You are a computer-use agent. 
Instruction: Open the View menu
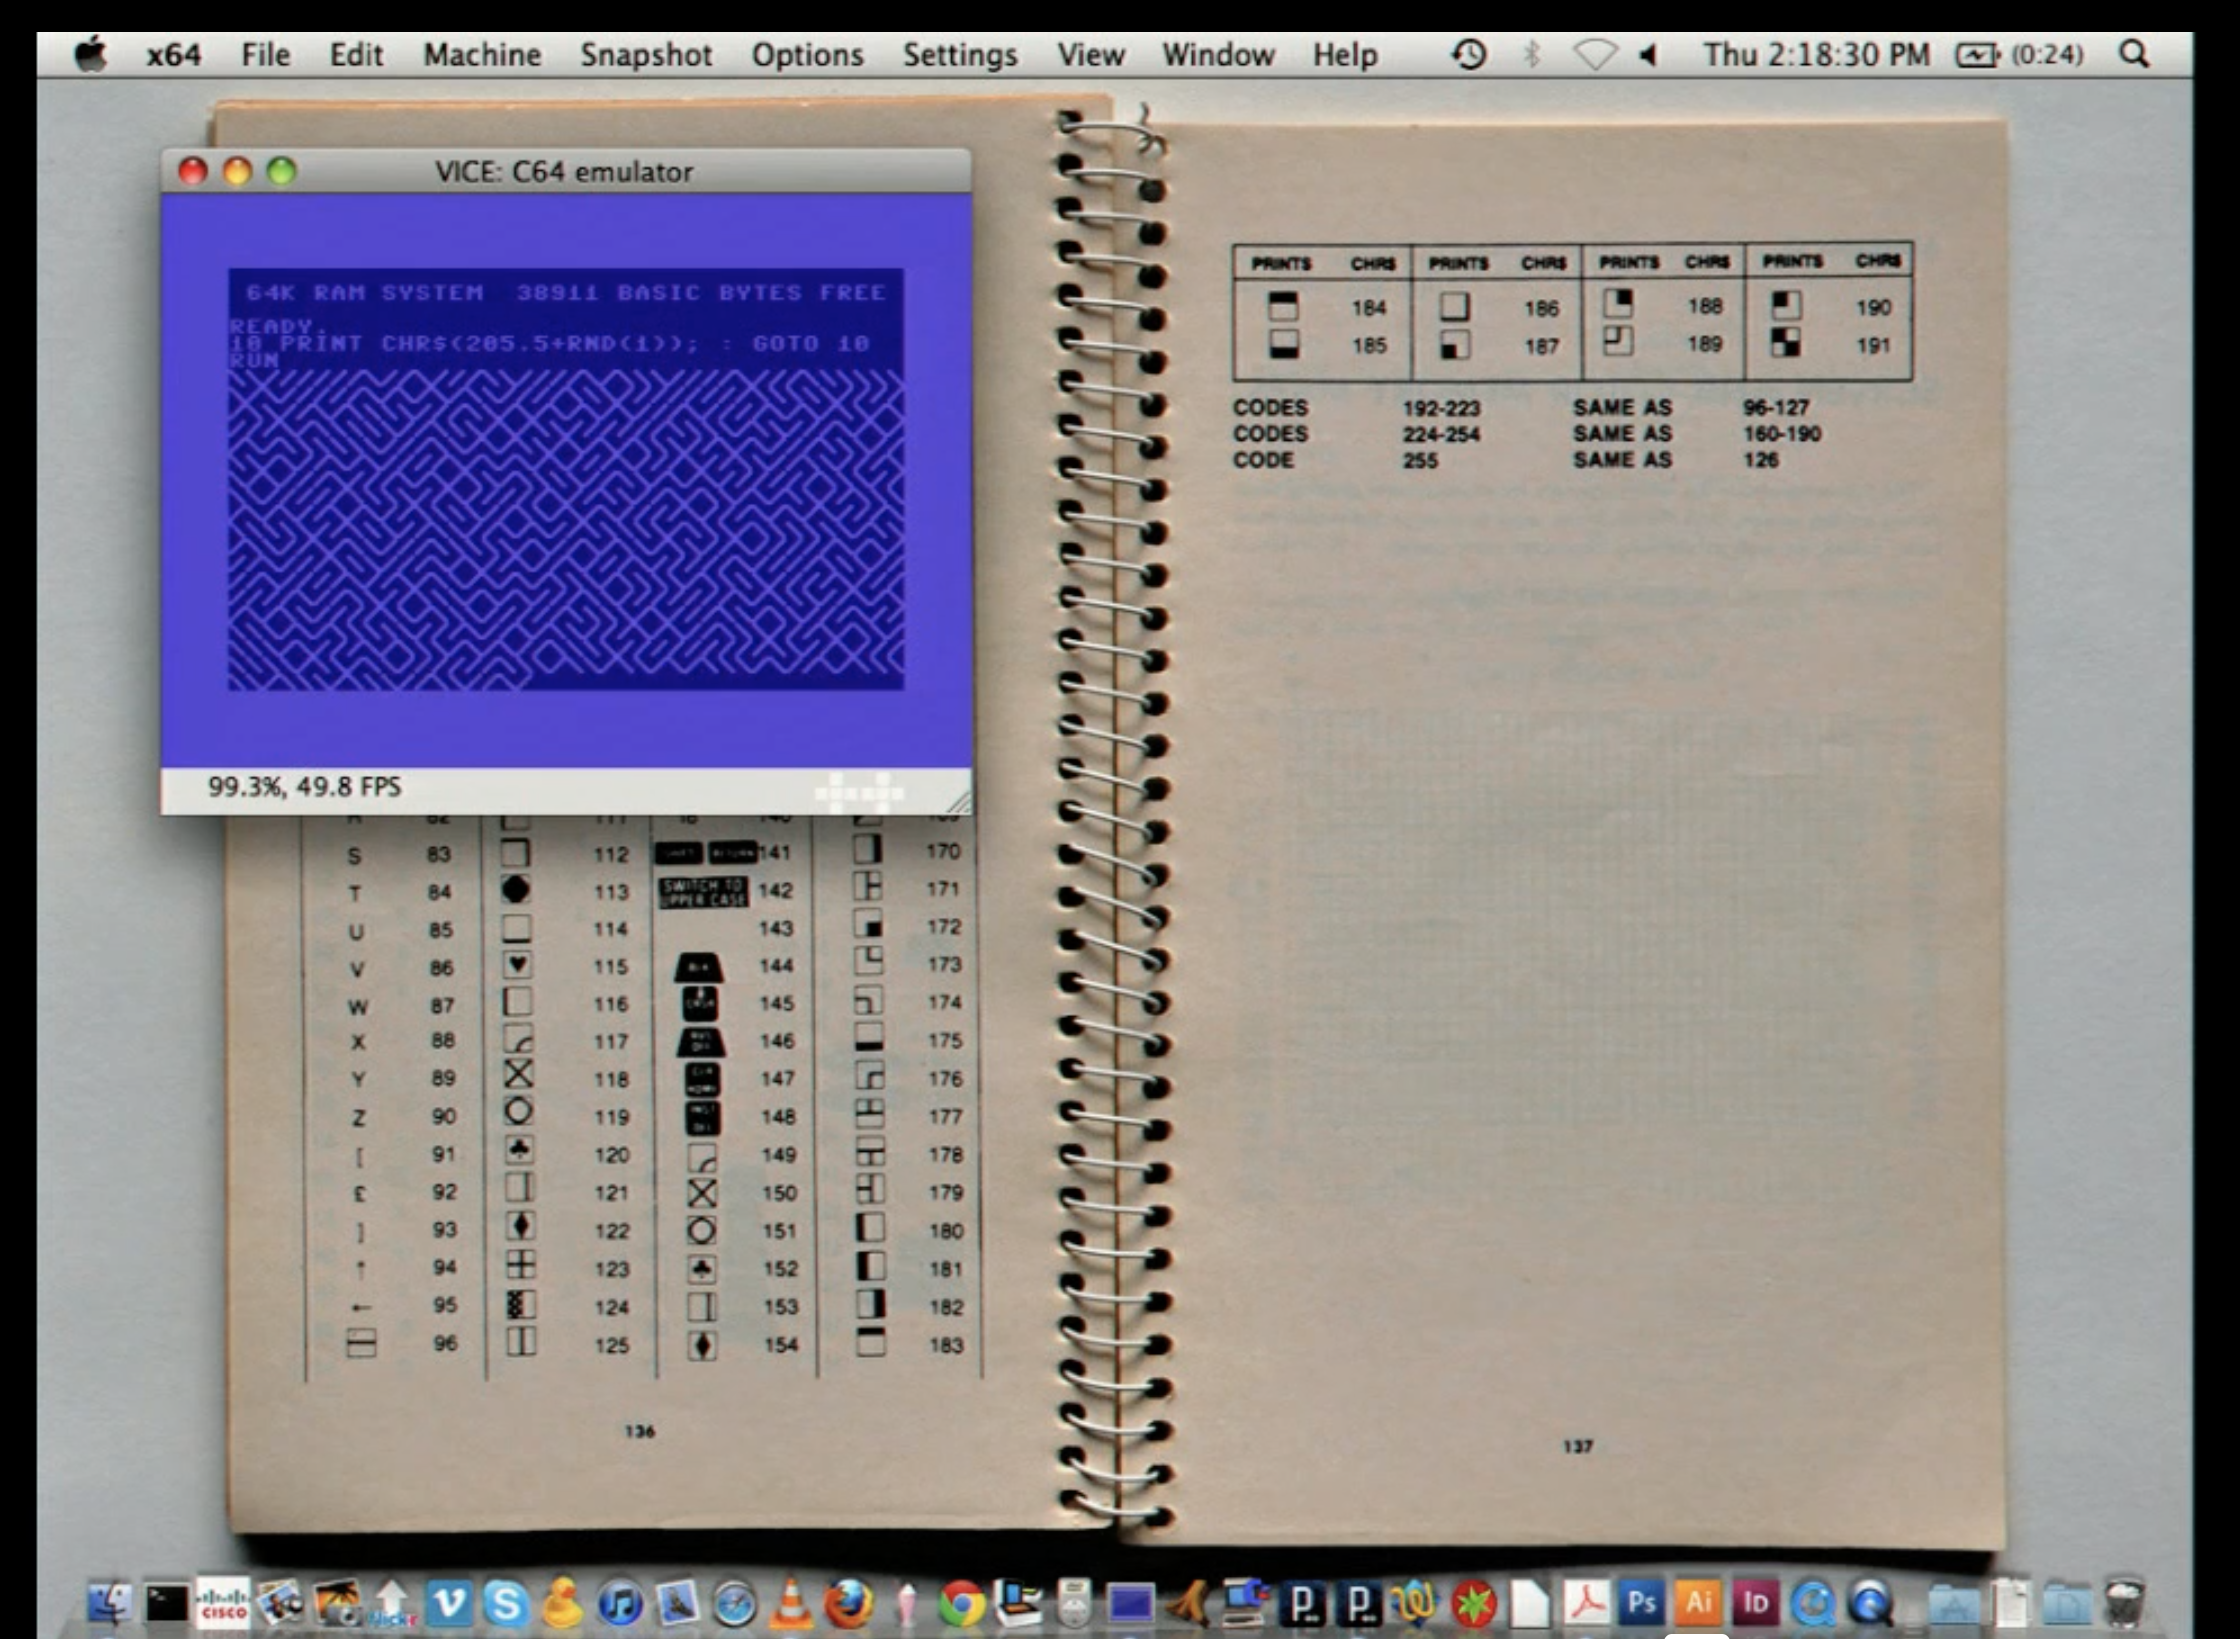click(x=1091, y=54)
